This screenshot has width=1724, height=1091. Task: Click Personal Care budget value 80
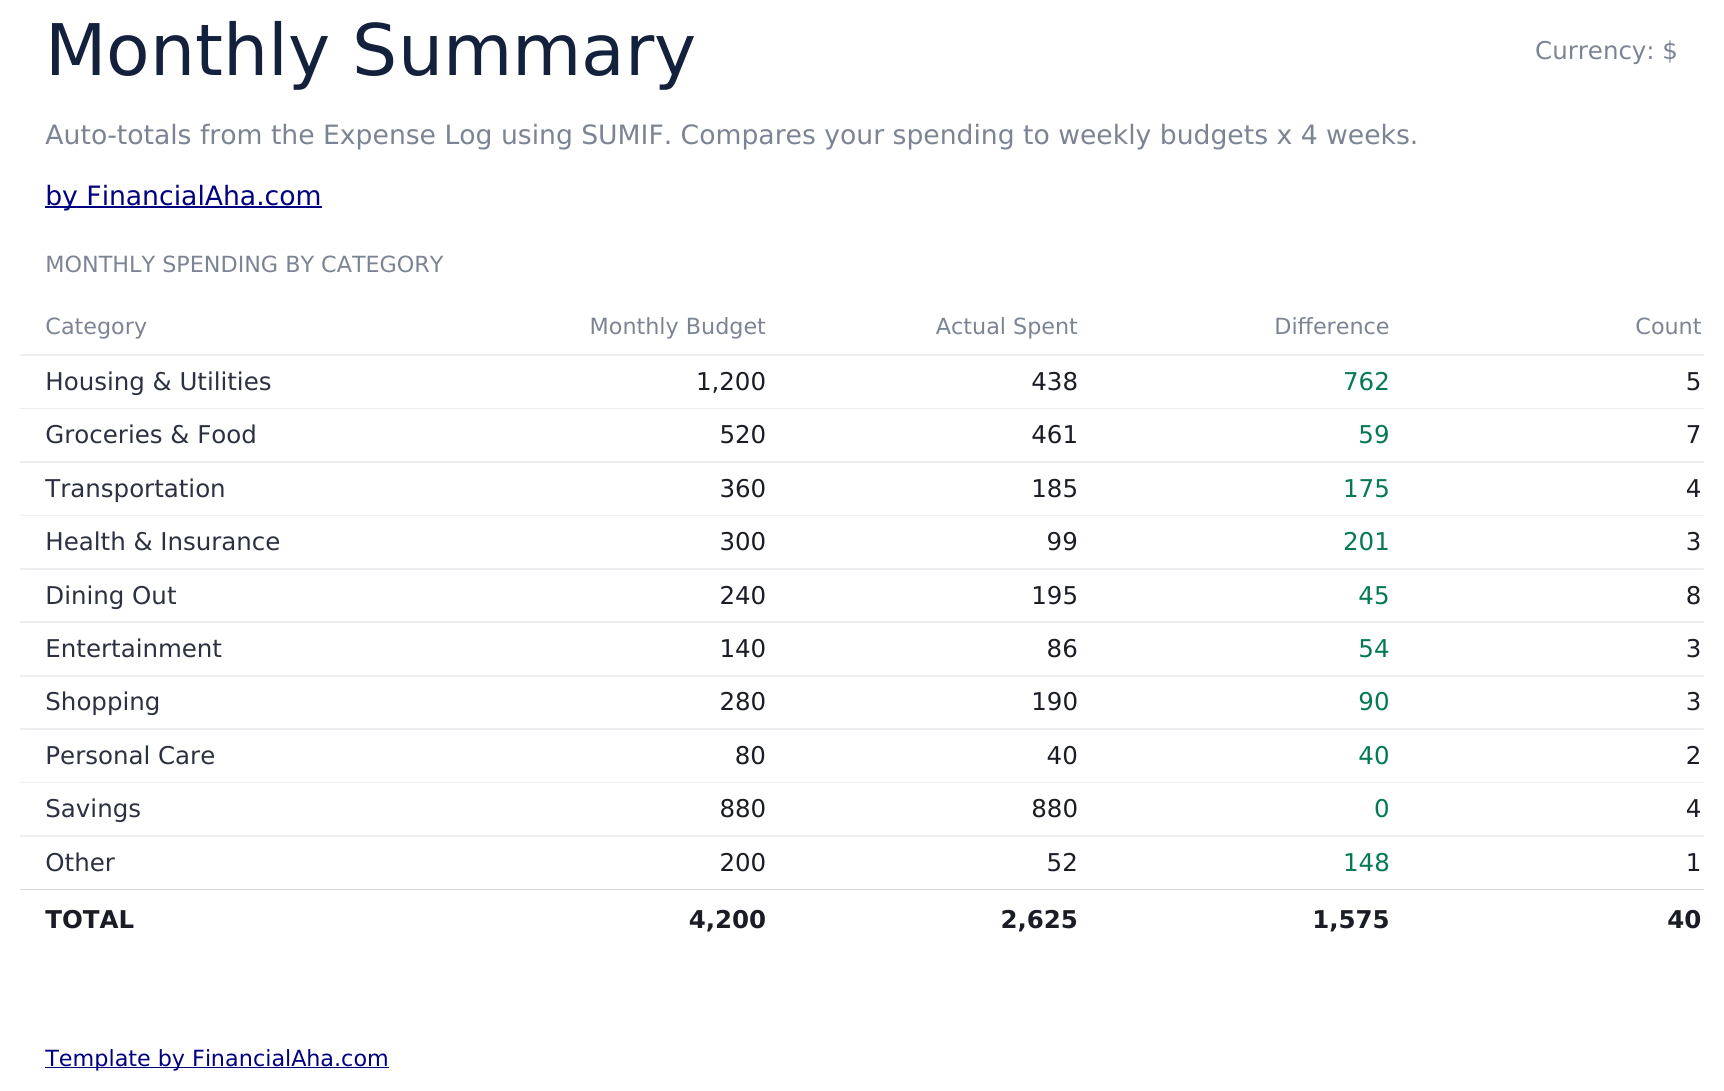tap(750, 756)
